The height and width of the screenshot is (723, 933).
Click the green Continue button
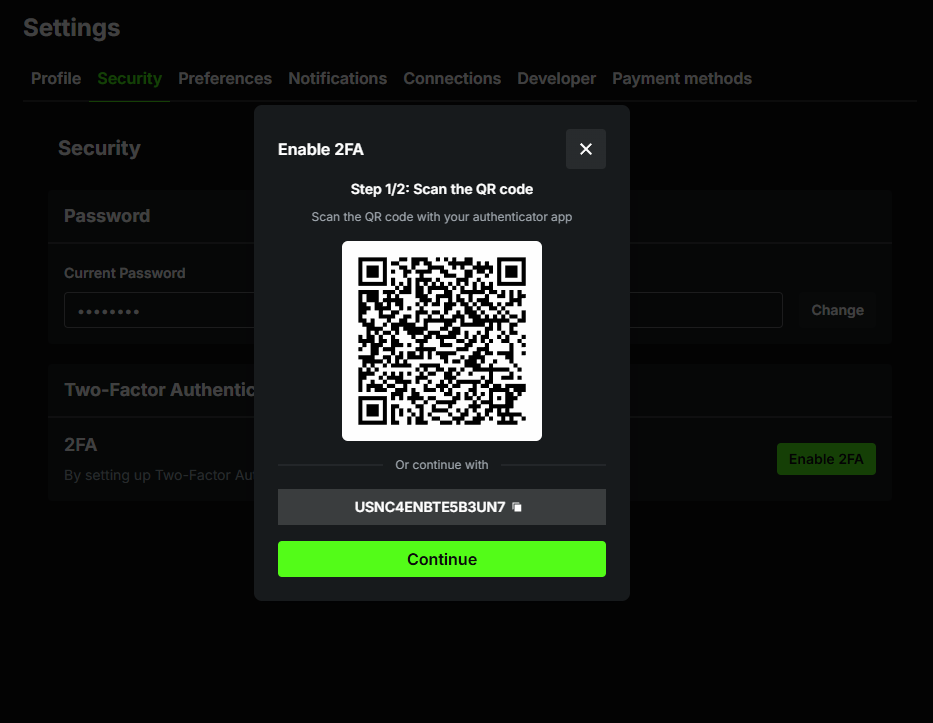coord(442,559)
